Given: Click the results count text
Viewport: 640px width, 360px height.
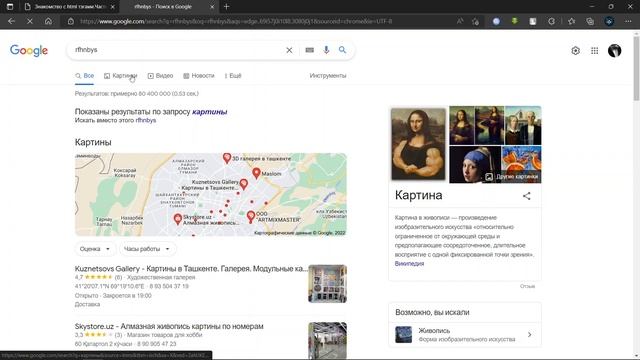Looking at the screenshot, I should tap(137, 94).
